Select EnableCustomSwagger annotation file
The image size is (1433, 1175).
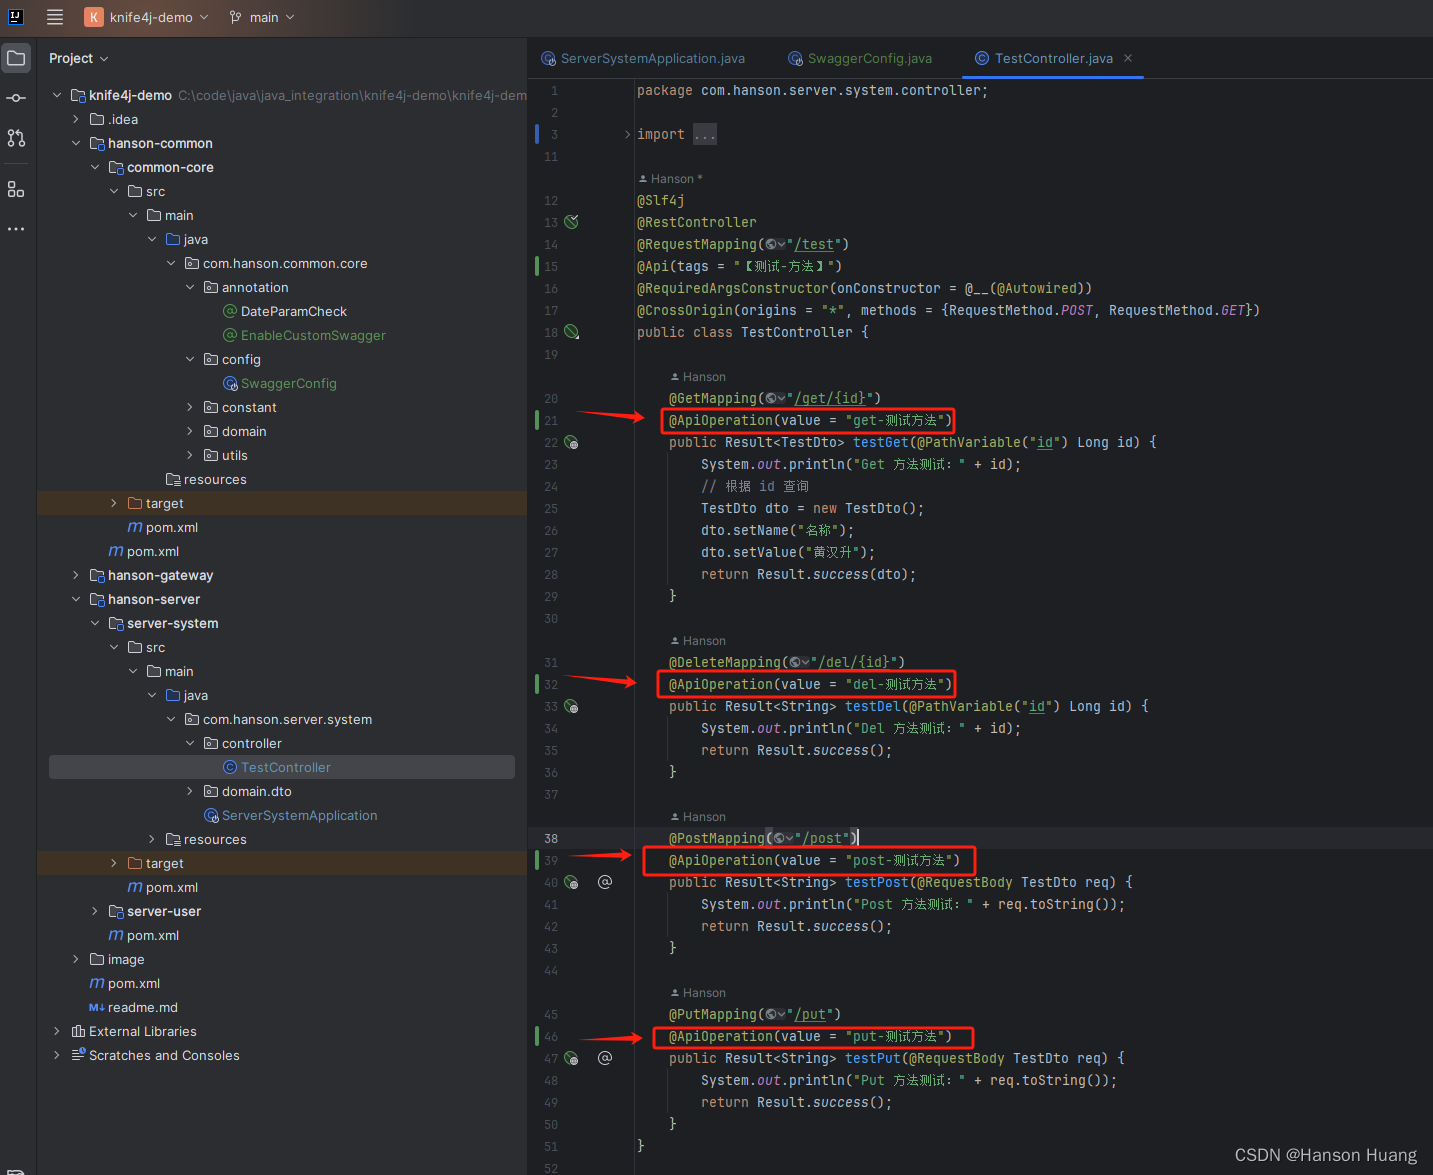(x=304, y=335)
